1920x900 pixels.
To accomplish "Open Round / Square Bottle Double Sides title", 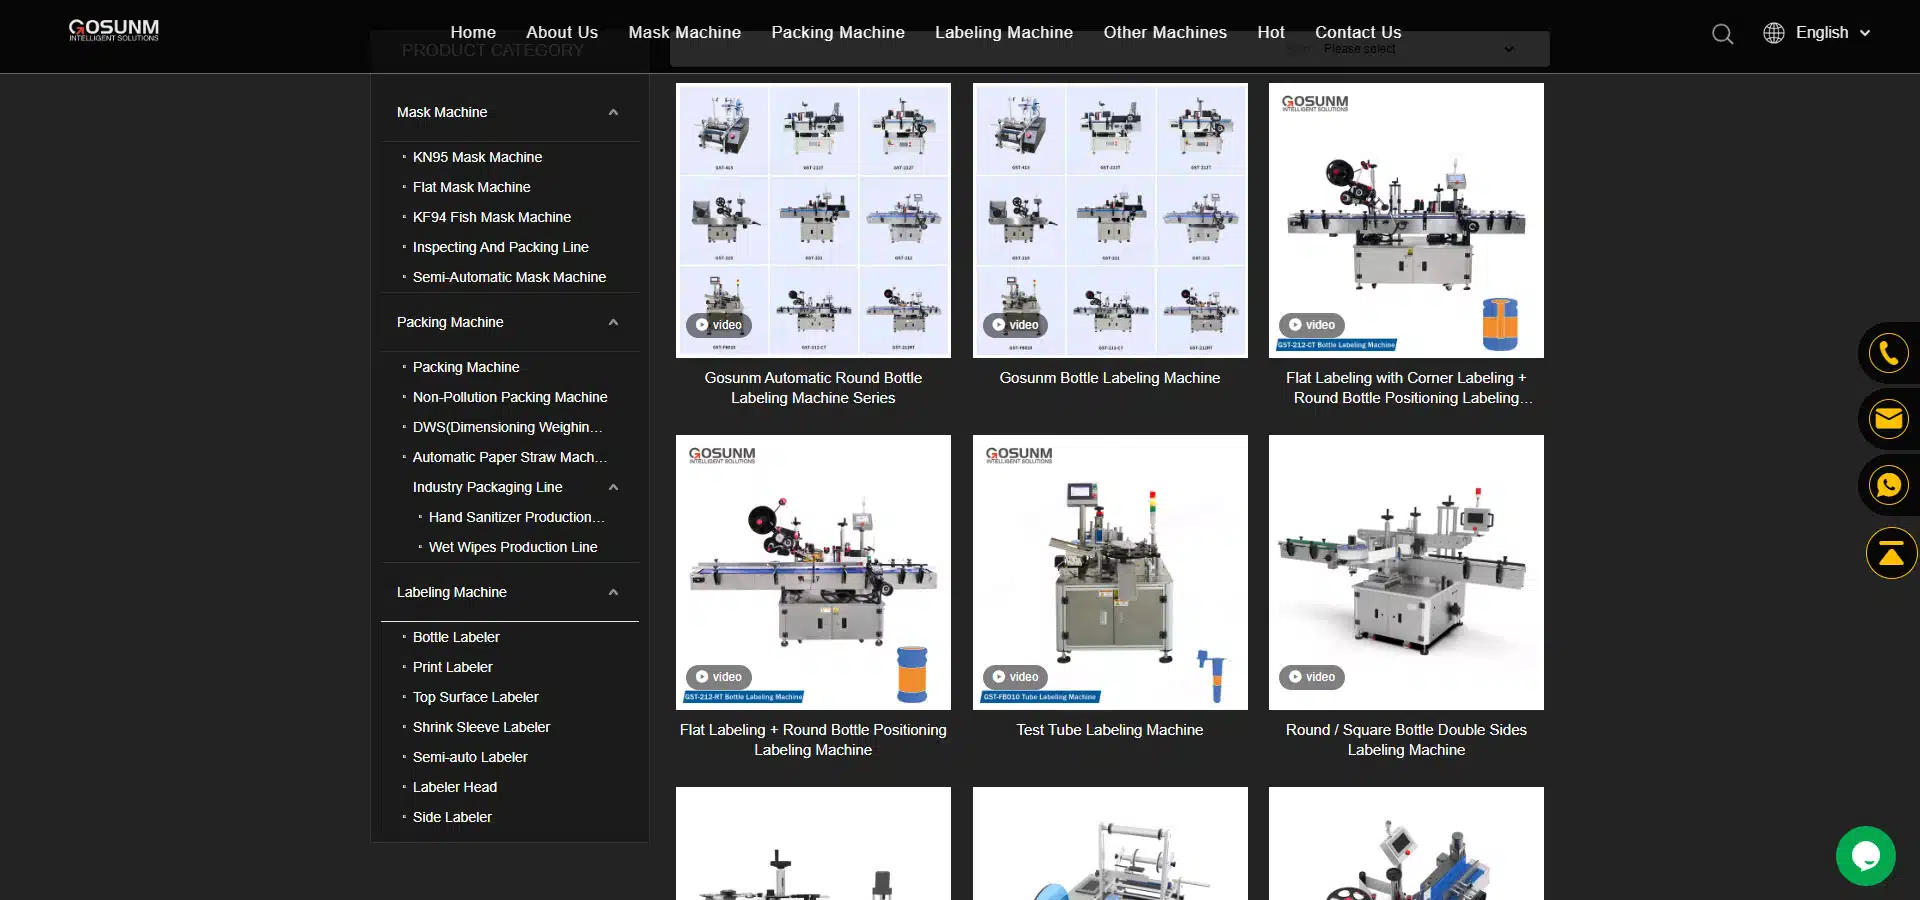I will point(1406,740).
